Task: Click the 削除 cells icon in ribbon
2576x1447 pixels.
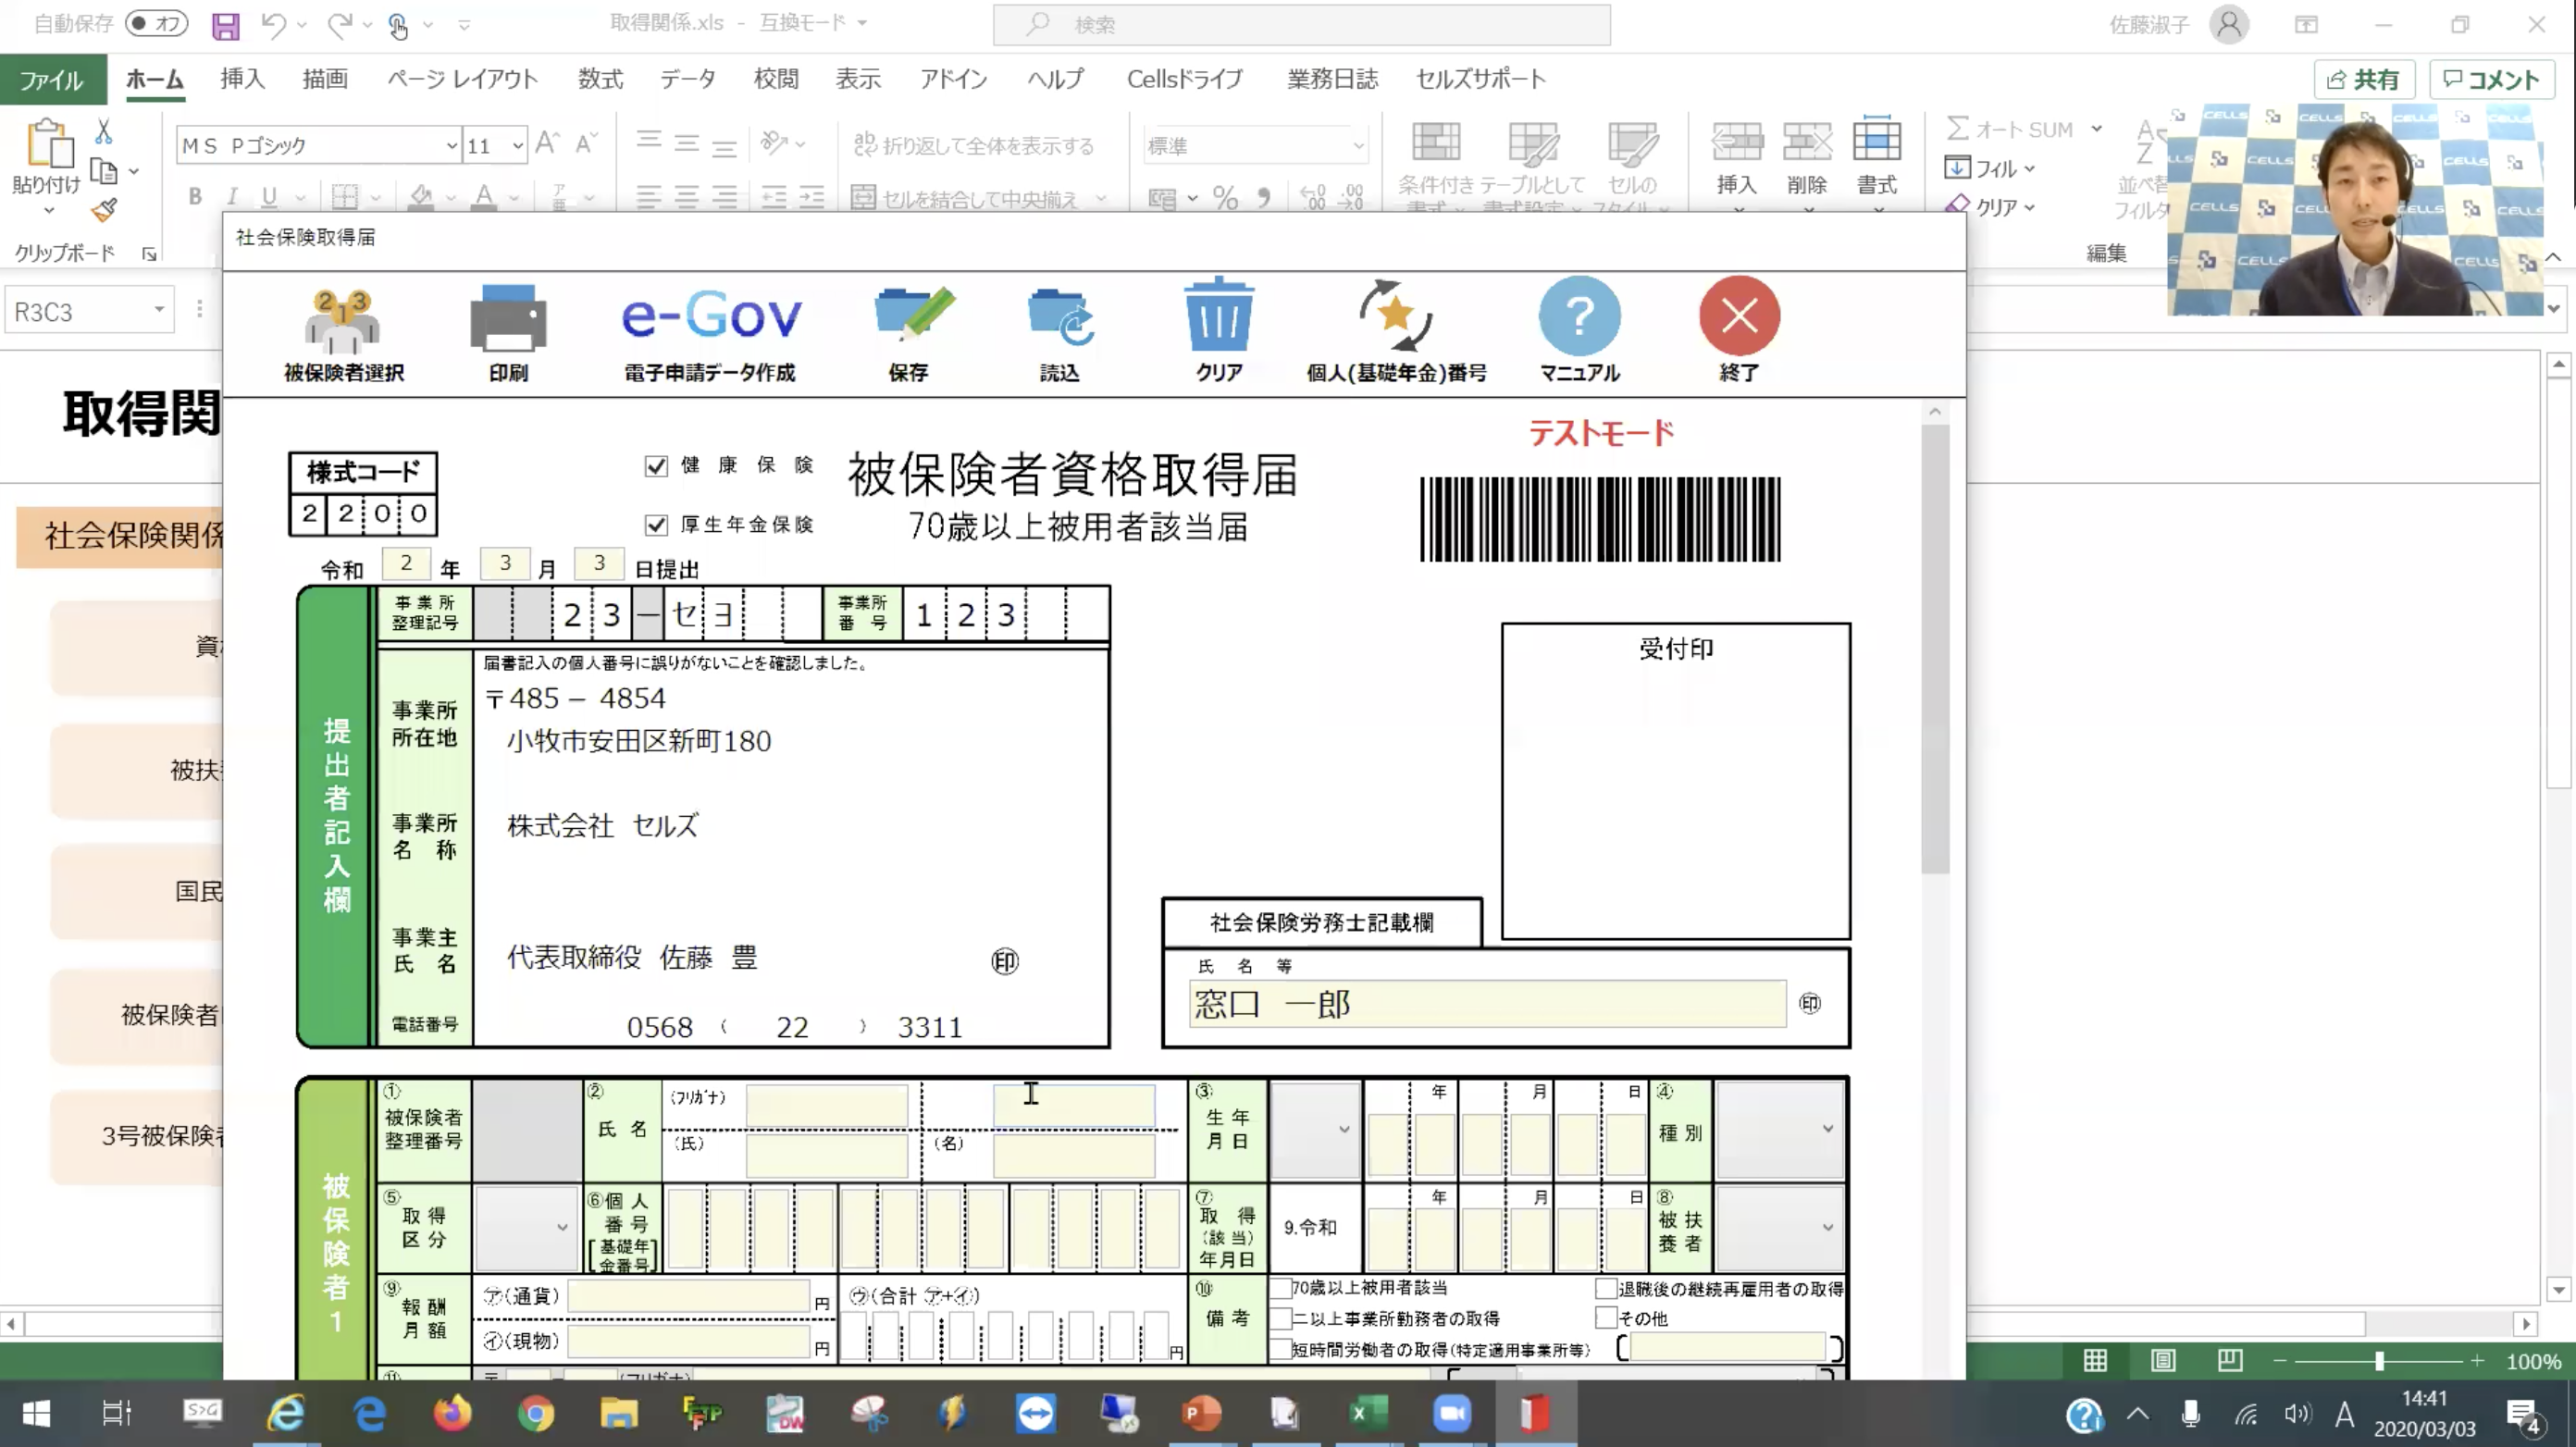Action: pos(1807,142)
